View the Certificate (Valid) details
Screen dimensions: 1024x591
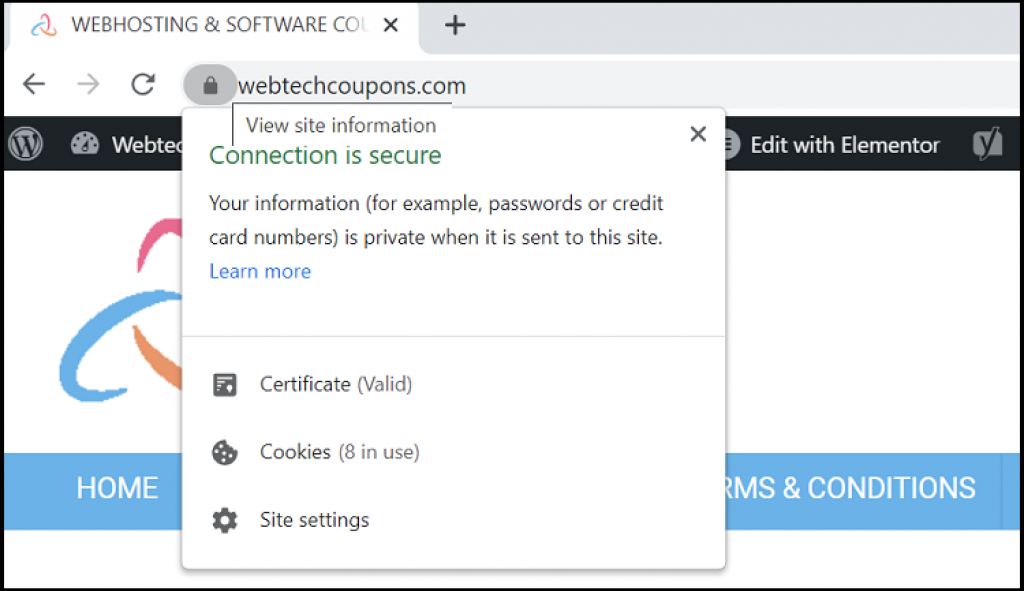coord(335,384)
